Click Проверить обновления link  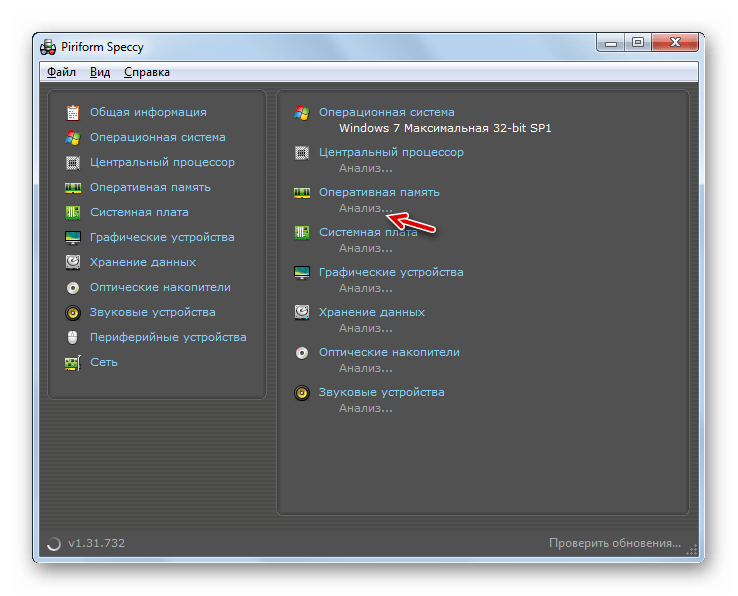click(x=615, y=543)
